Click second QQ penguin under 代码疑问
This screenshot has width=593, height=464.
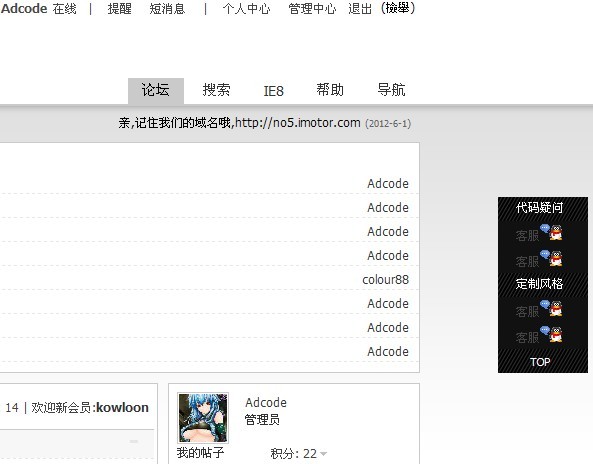tap(551, 258)
